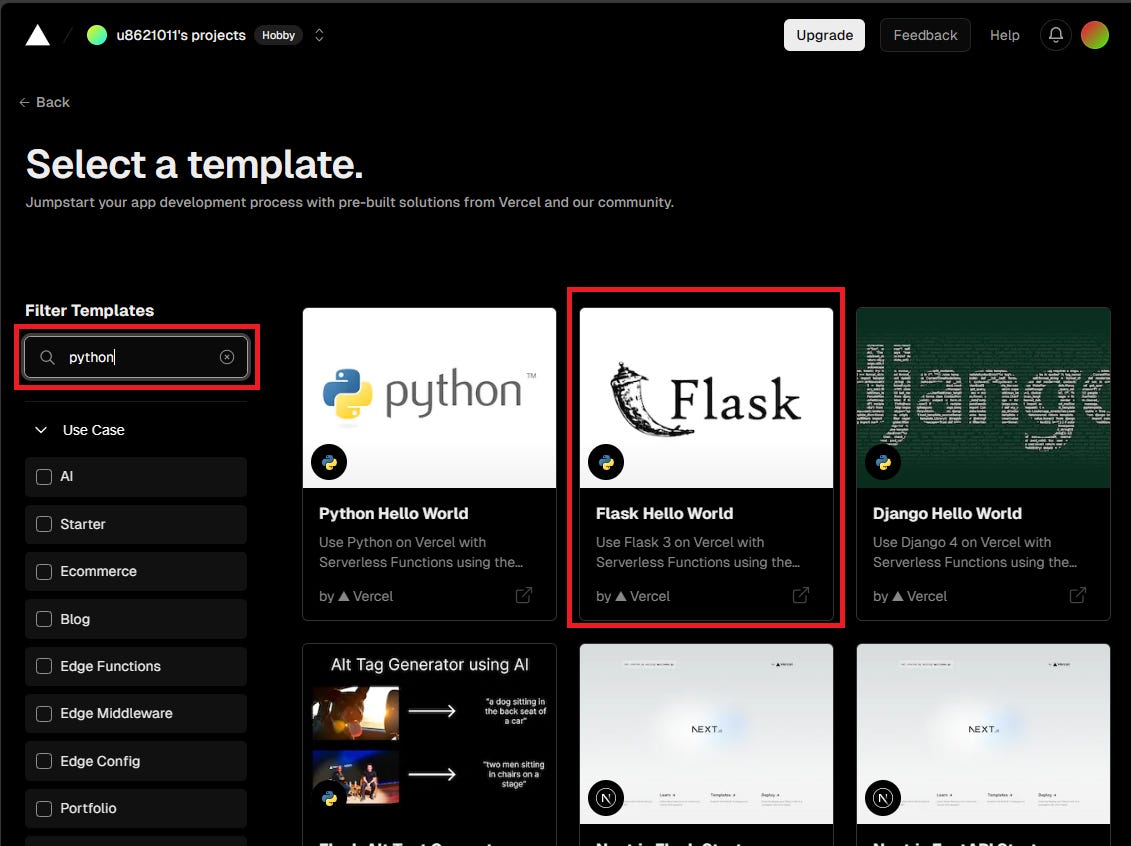This screenshot has height=846, width=1131.
Task: Check the AI use case filter
Action: pos(44,477)
